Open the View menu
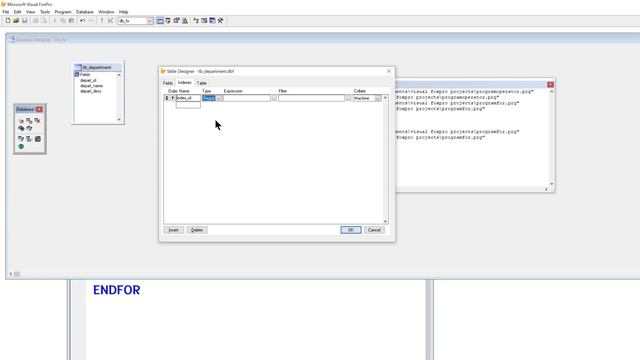 click(x=31, y=12)
